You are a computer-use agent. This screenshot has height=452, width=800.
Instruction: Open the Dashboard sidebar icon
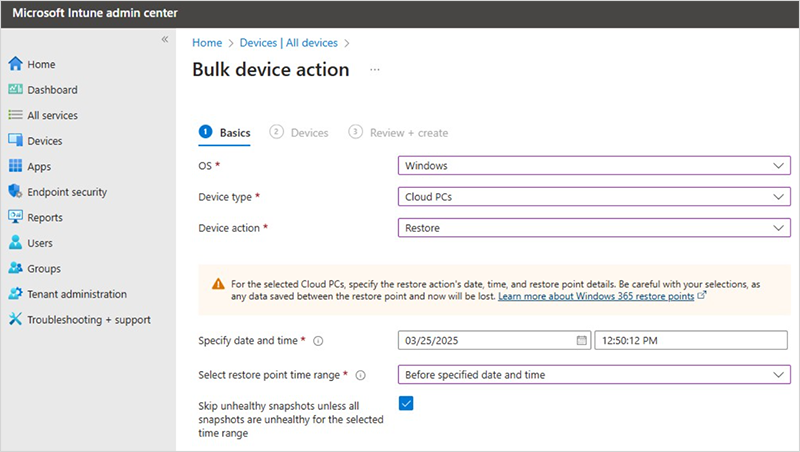click(15, 90)
